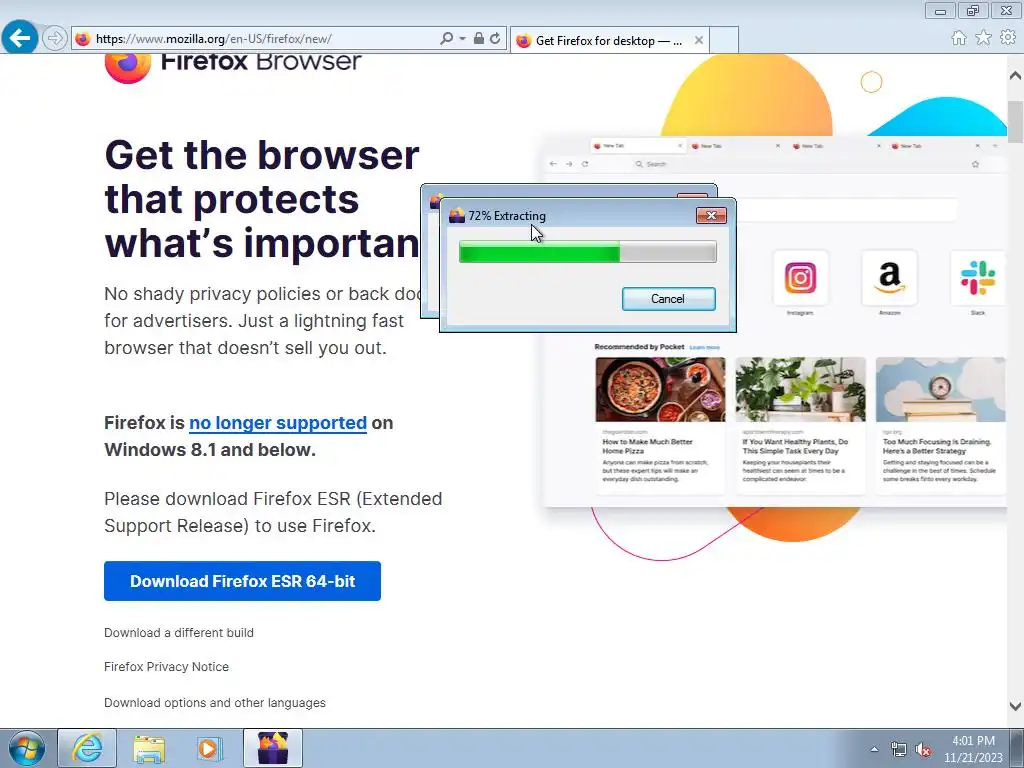Screen dimensions: 1024x768
Task: Open the 'no longer supported' link
Action: [x=278, y=423]
